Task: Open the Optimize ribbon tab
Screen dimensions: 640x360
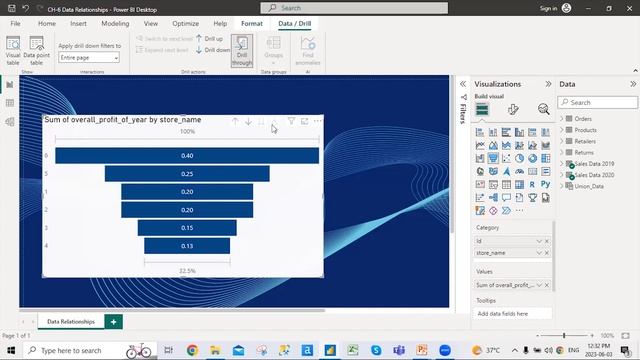Action: pos(186,24)
